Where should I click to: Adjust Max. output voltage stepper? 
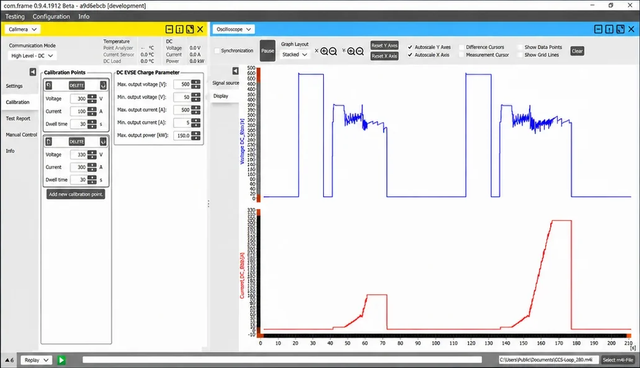[196, 84]
